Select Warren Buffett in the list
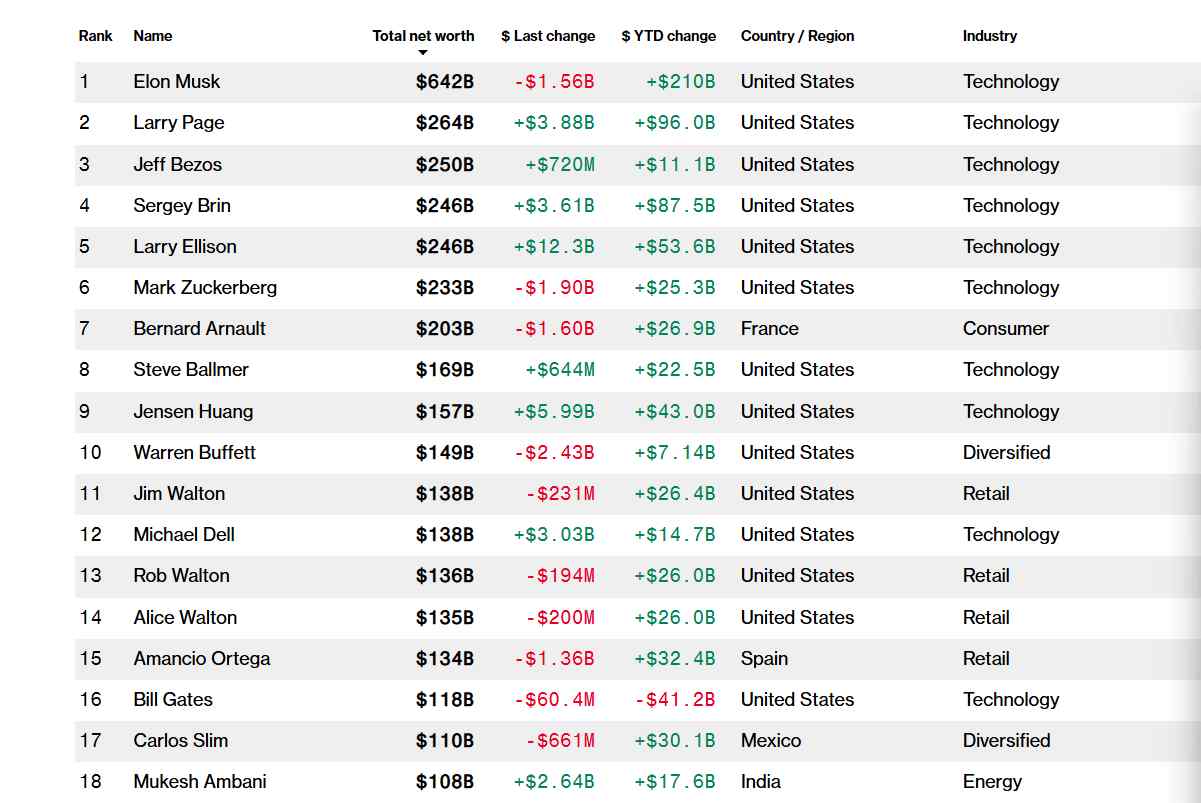This screenshot has height=803, width=1201. (195, 452)
